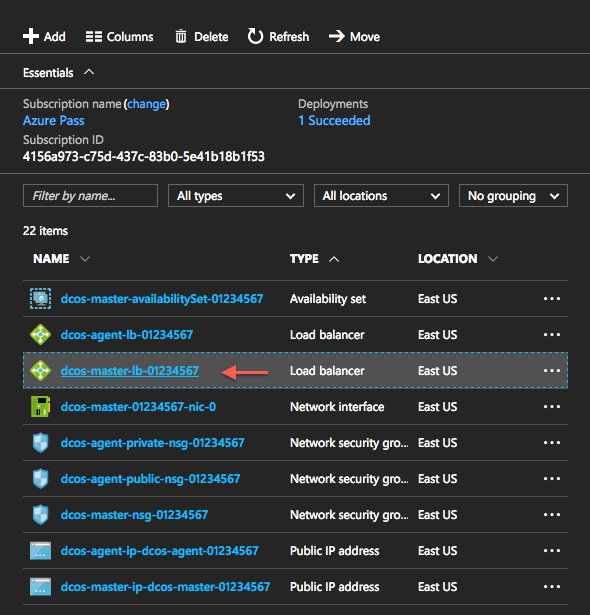
Task: Open more options for dcos-master-lb-01234567 row
Action: point(552,371)
